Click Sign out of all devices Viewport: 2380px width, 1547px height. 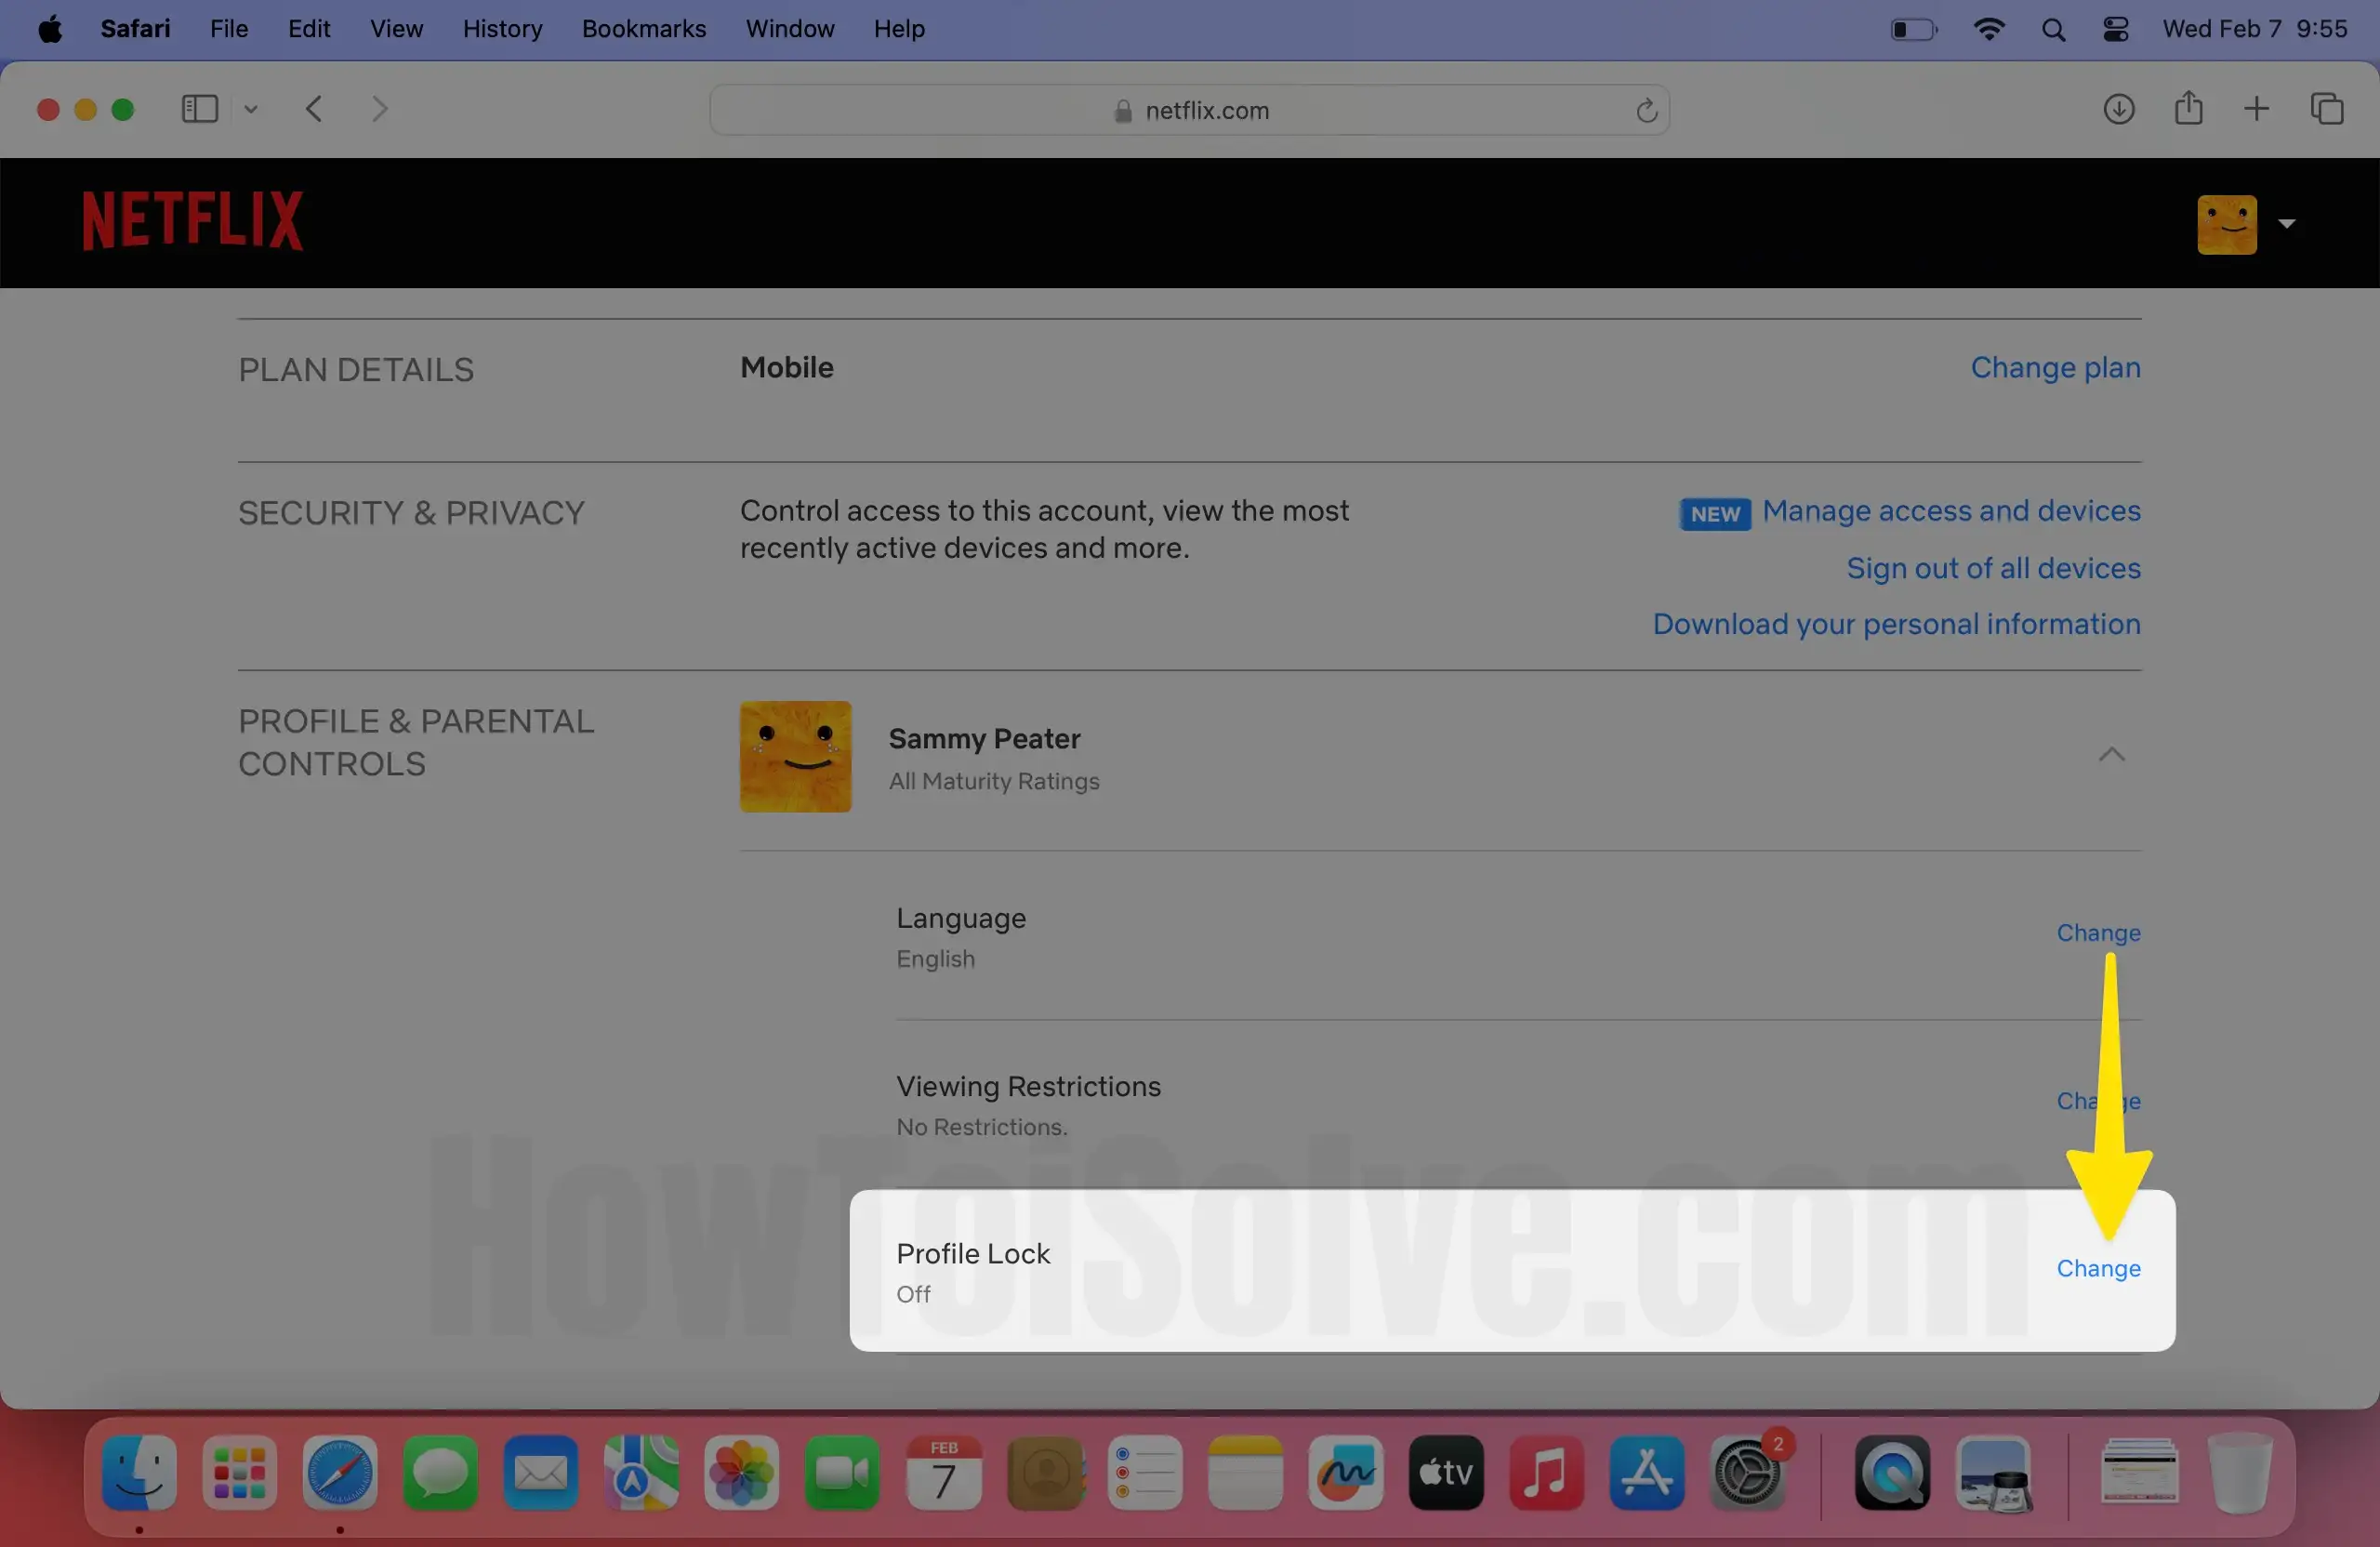click(1992, 568)
